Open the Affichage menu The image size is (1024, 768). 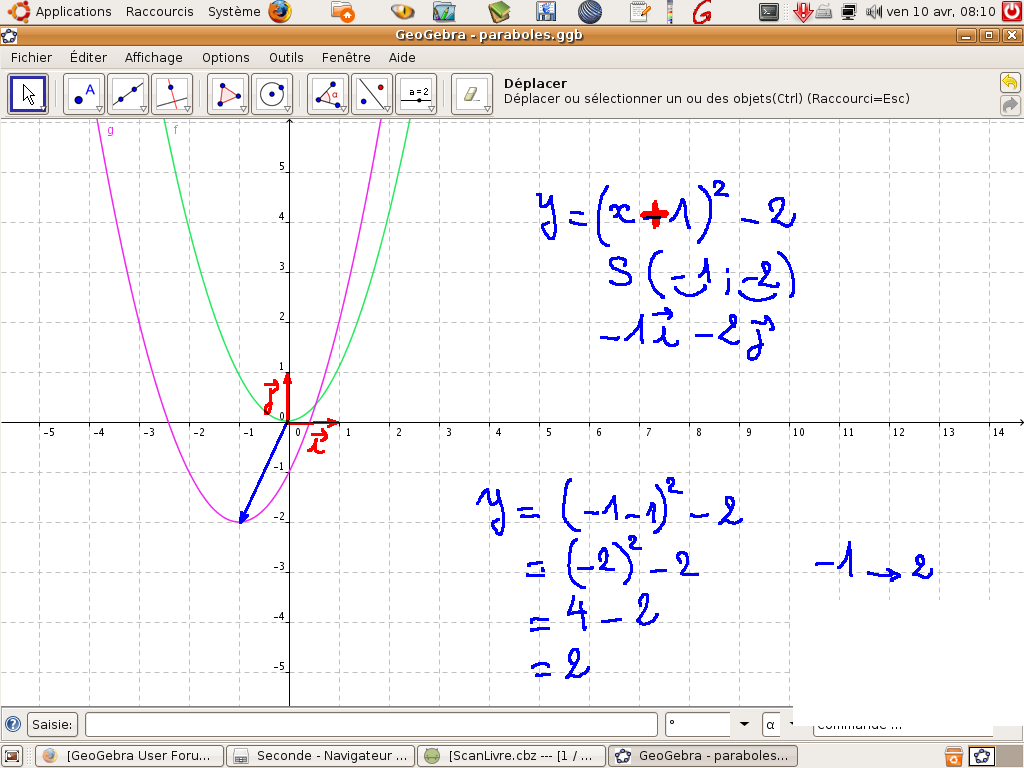click(x=154, y=58)
